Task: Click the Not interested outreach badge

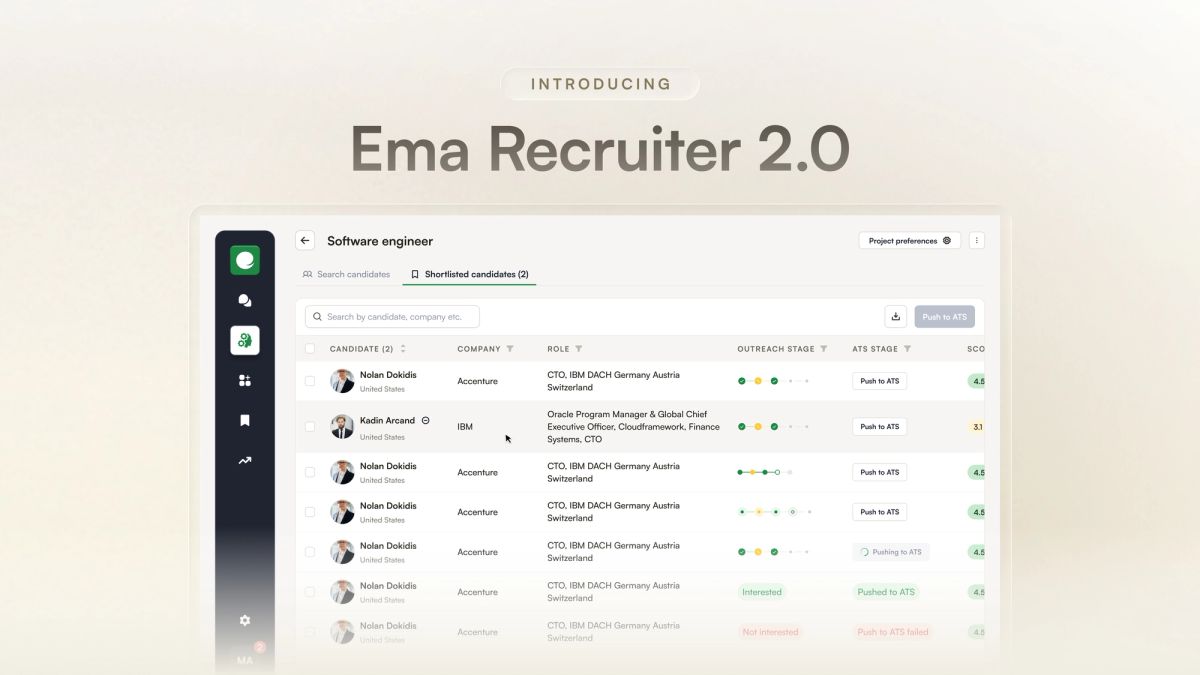Action: tap(770, 632)
